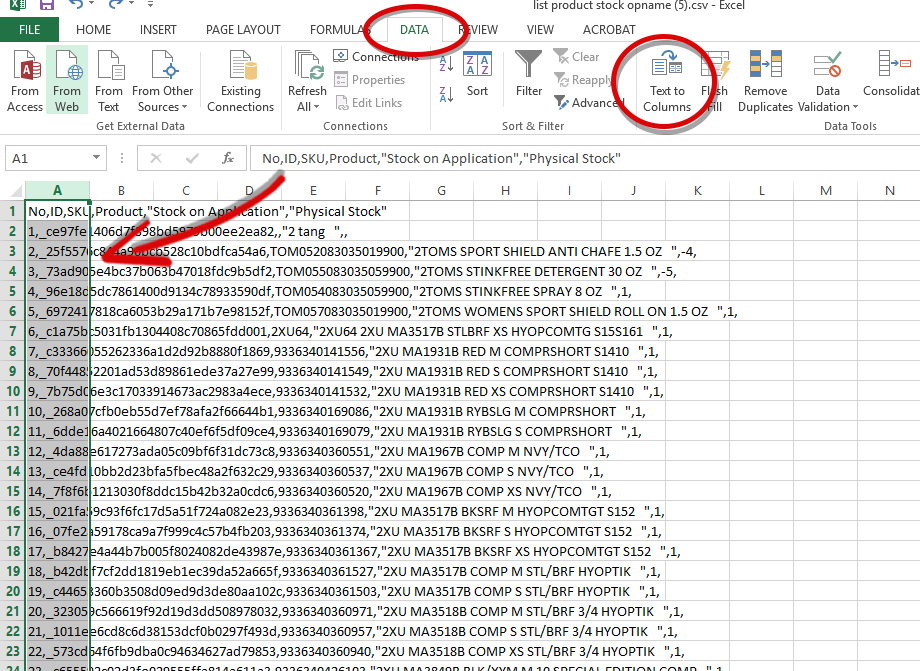Click cell A3 containing 2TOMS SPORT SHIELD

pos(57,252)
